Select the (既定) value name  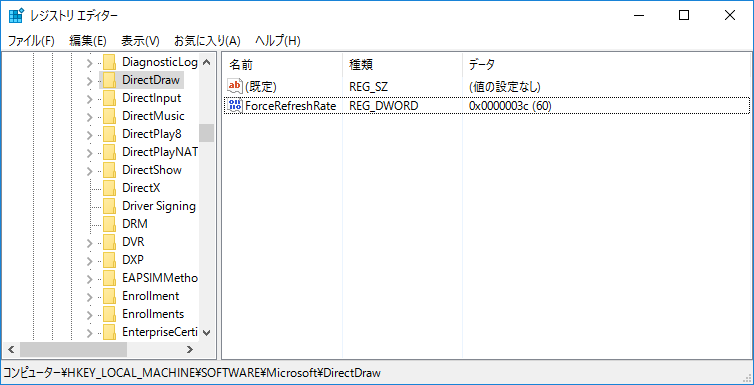coord(261,87)
